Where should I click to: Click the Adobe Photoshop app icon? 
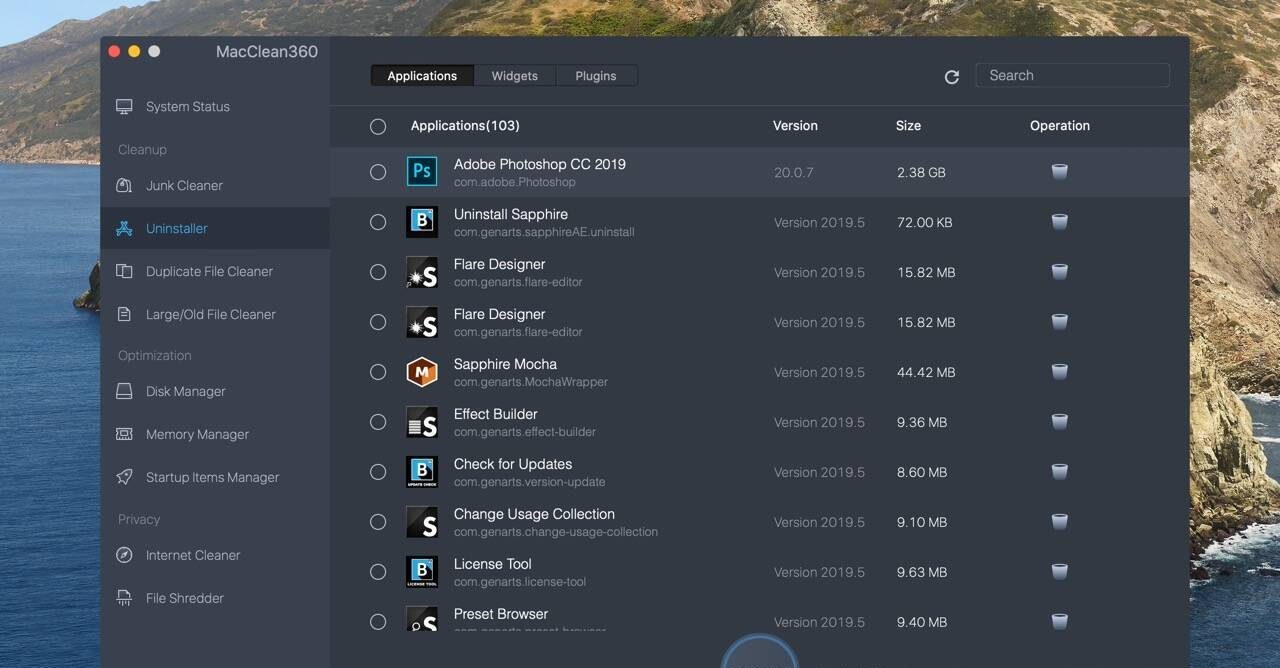click(x=422, y=172)
